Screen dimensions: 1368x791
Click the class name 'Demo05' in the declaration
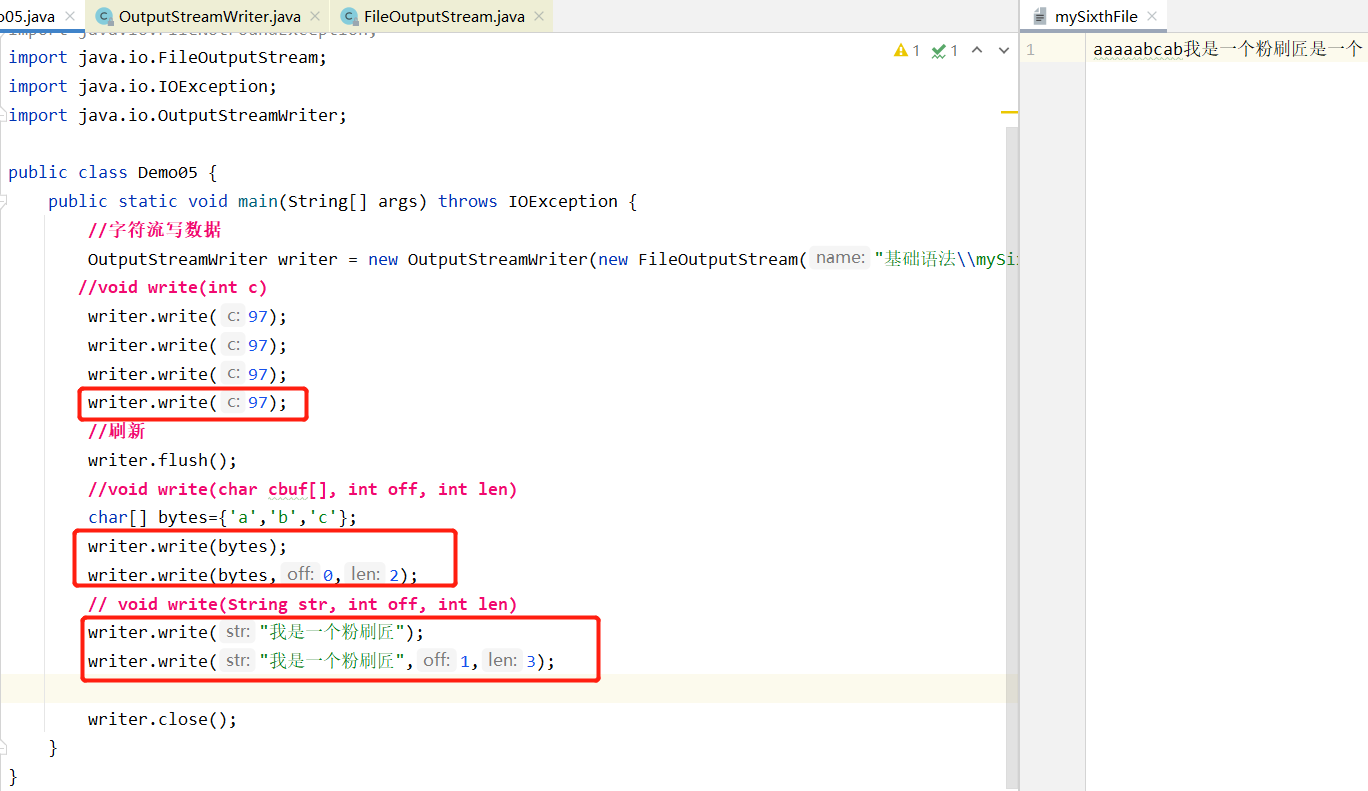point(168,172)
